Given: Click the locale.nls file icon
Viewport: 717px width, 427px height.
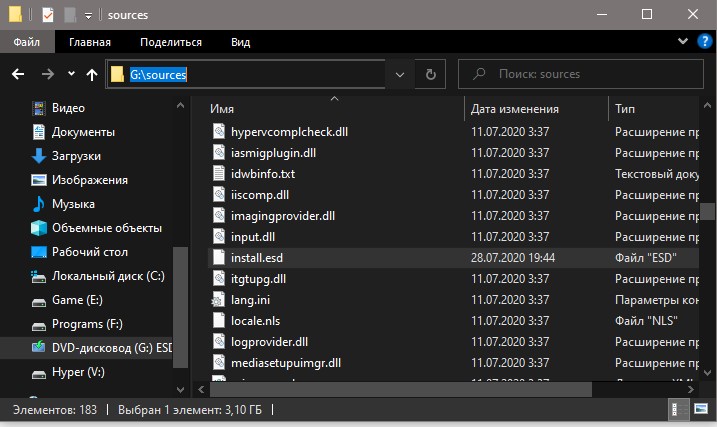Looking at the screenshot, I should (219, 321).
